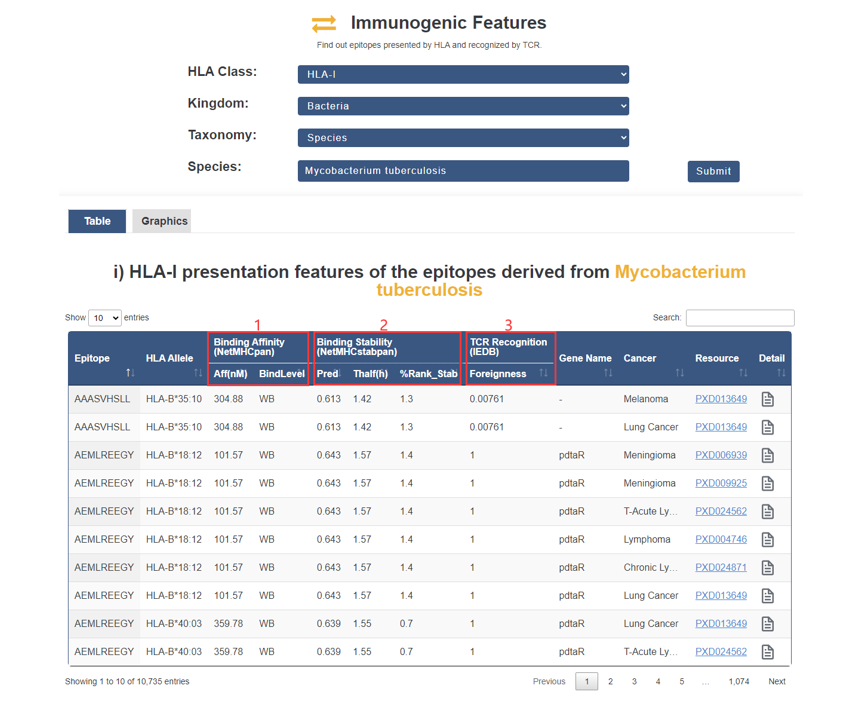
Task: Sort by Resource column arrows
Action: coord(743,373)
